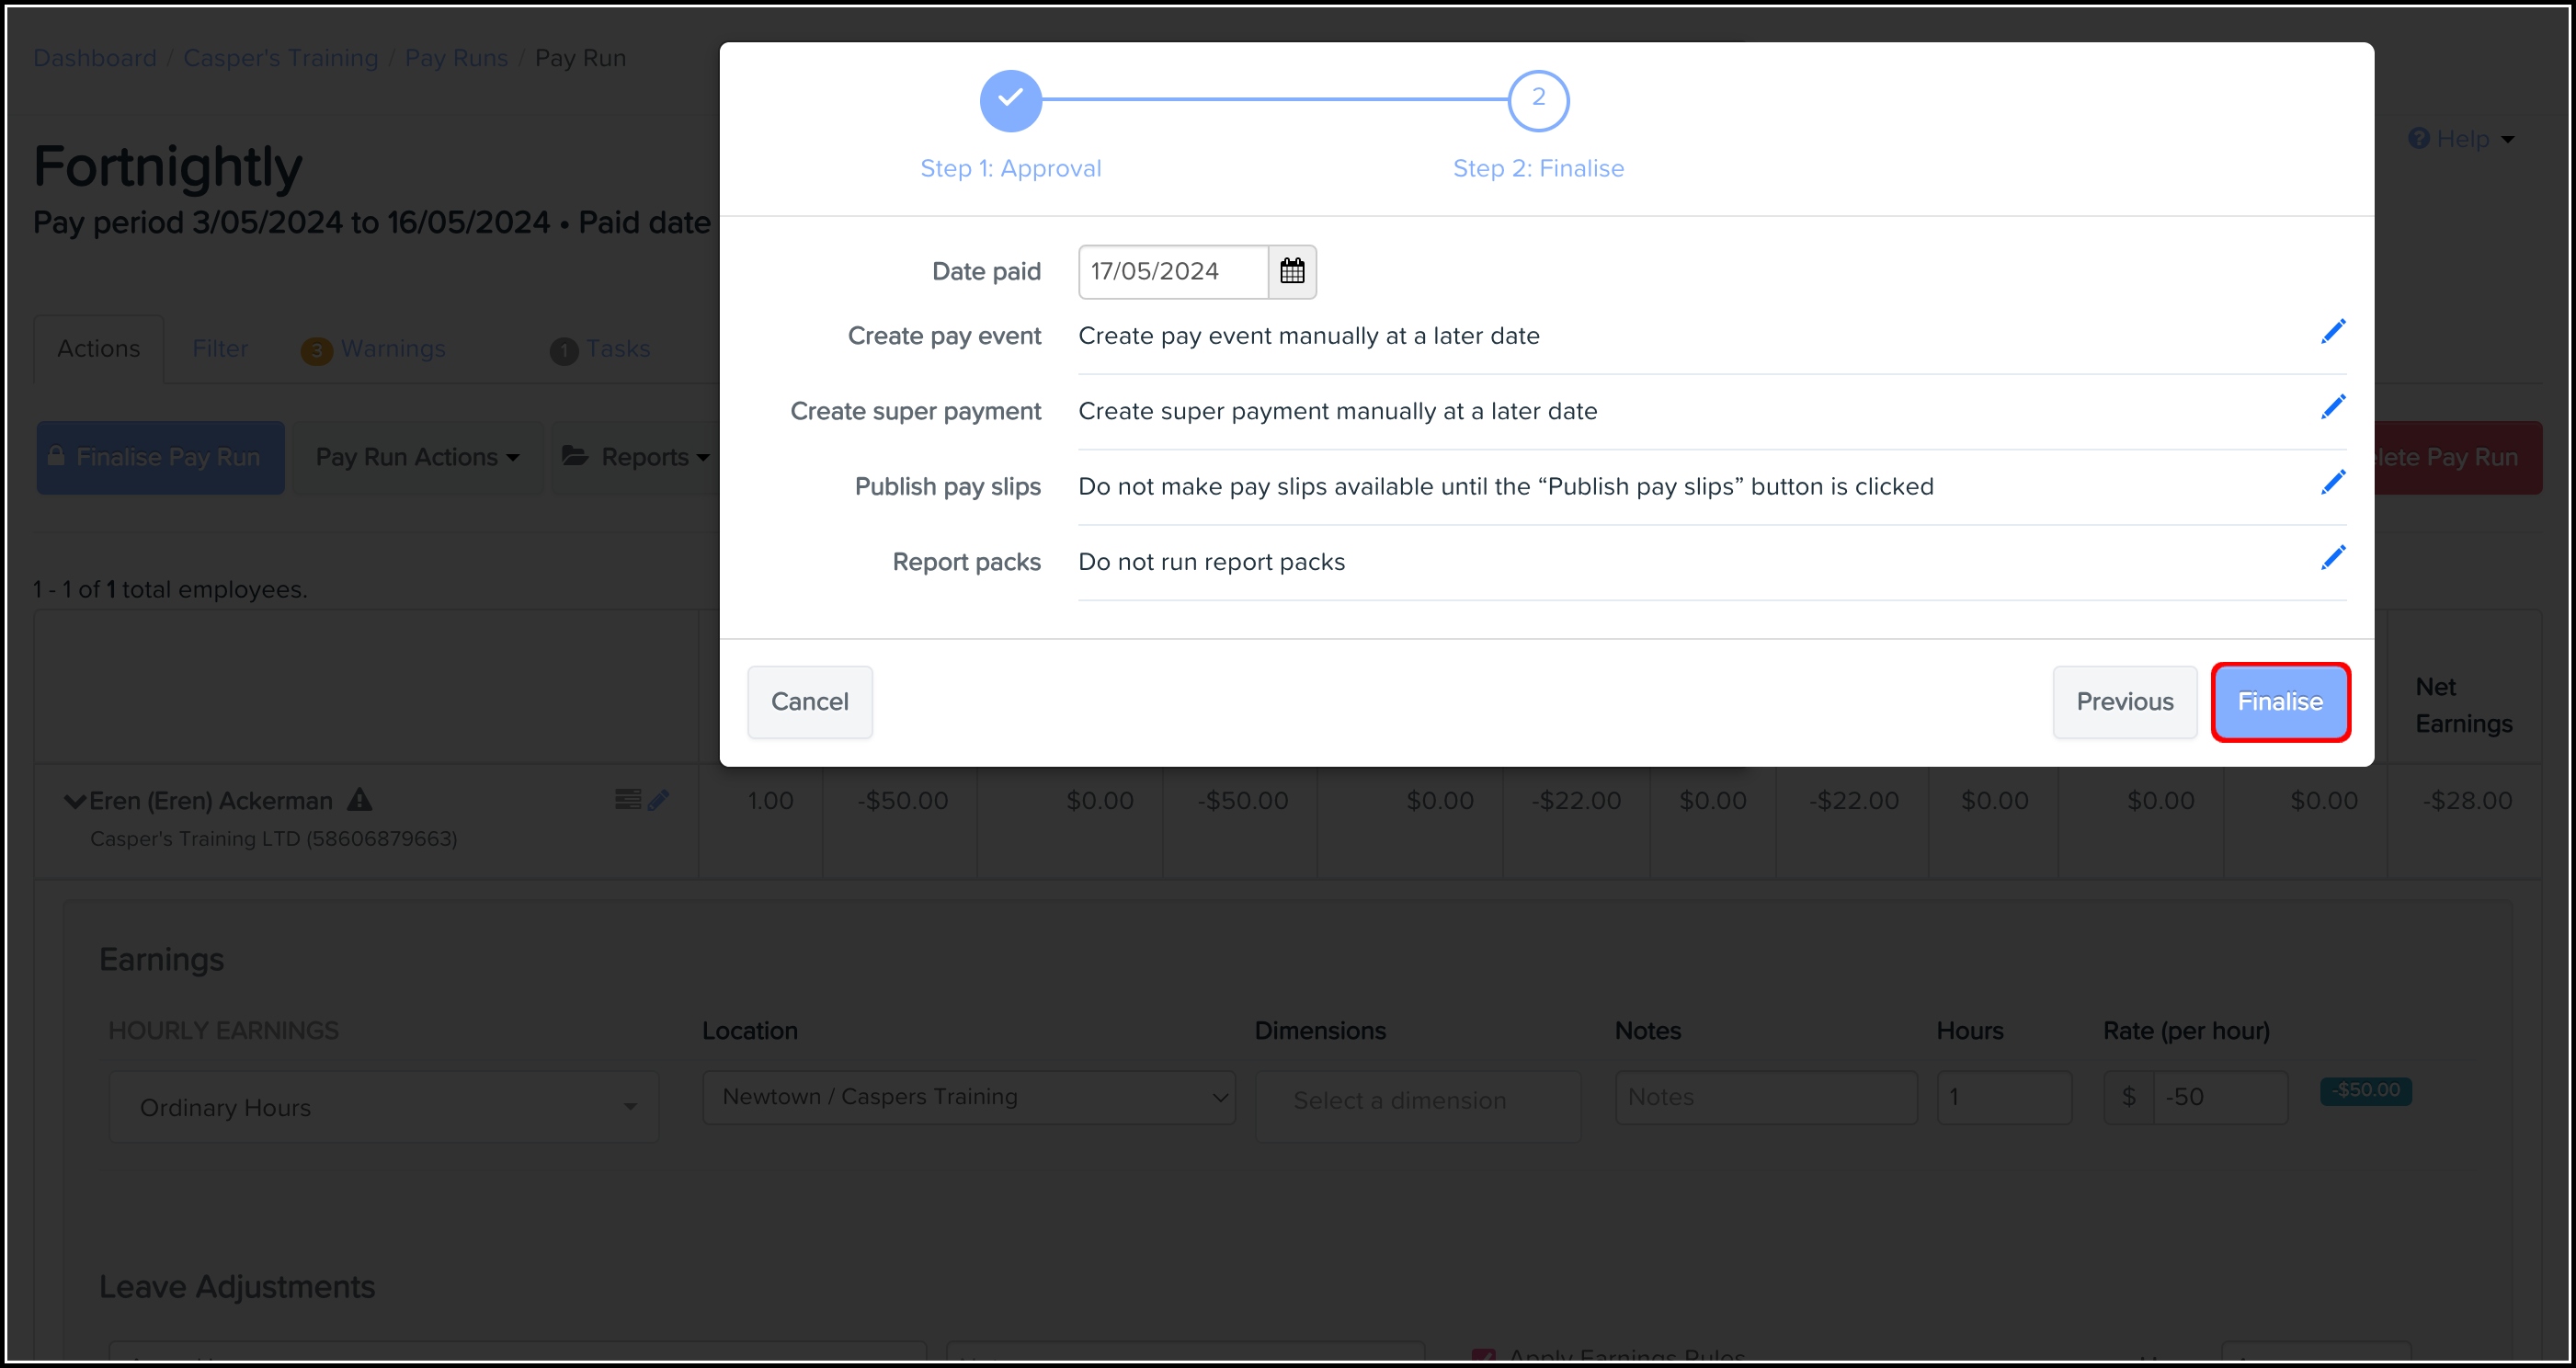Click the warning triangle beside Eren Ackerman
Screen dimensions: 2576x1368
360,800
